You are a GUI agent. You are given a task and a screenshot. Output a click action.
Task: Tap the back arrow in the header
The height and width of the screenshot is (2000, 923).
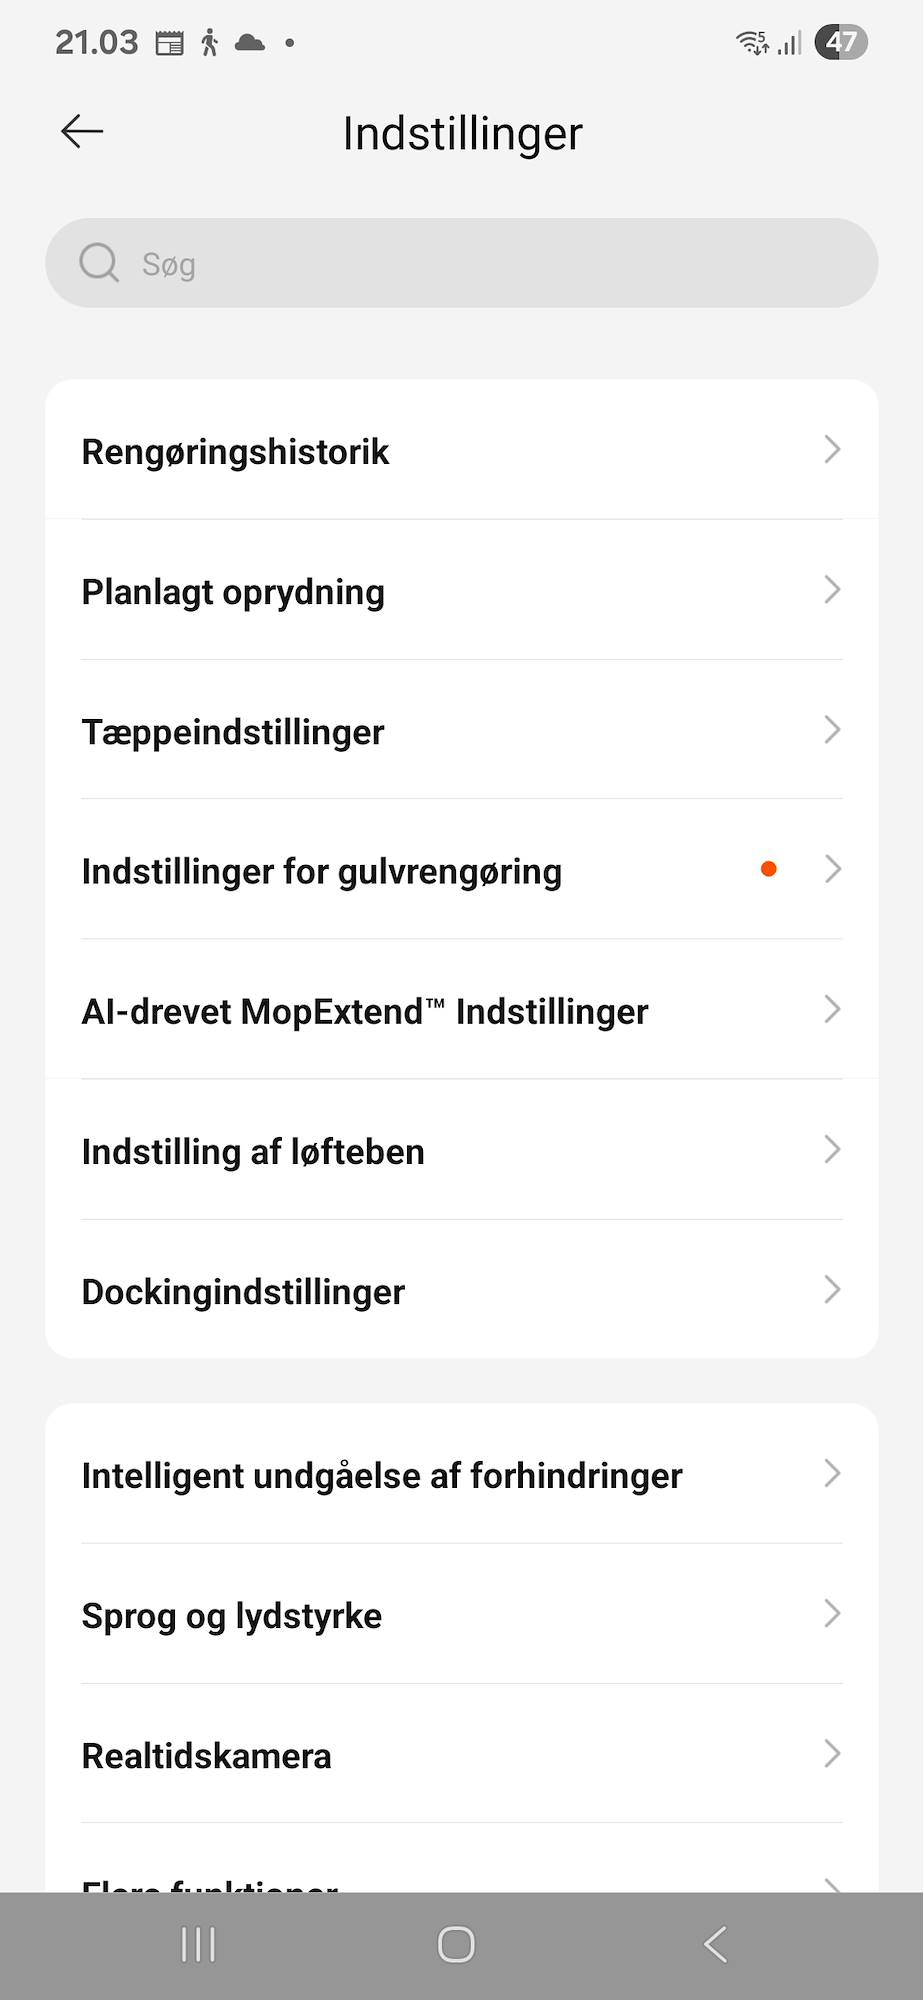click(82, 131)
